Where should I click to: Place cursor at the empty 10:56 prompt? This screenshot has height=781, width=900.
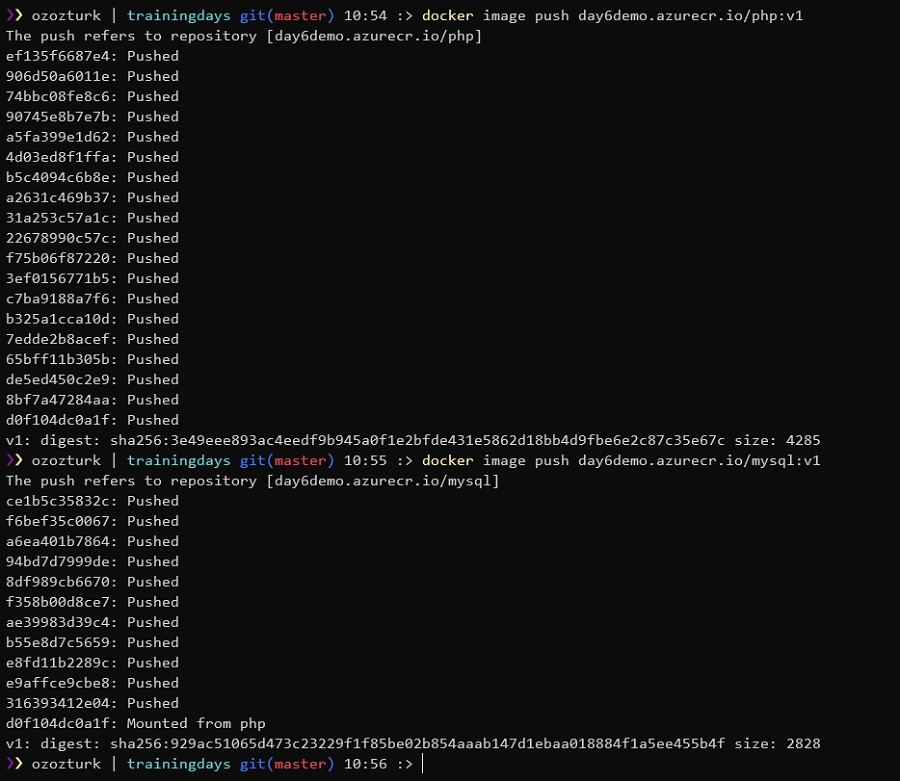(x=424, y=764)
